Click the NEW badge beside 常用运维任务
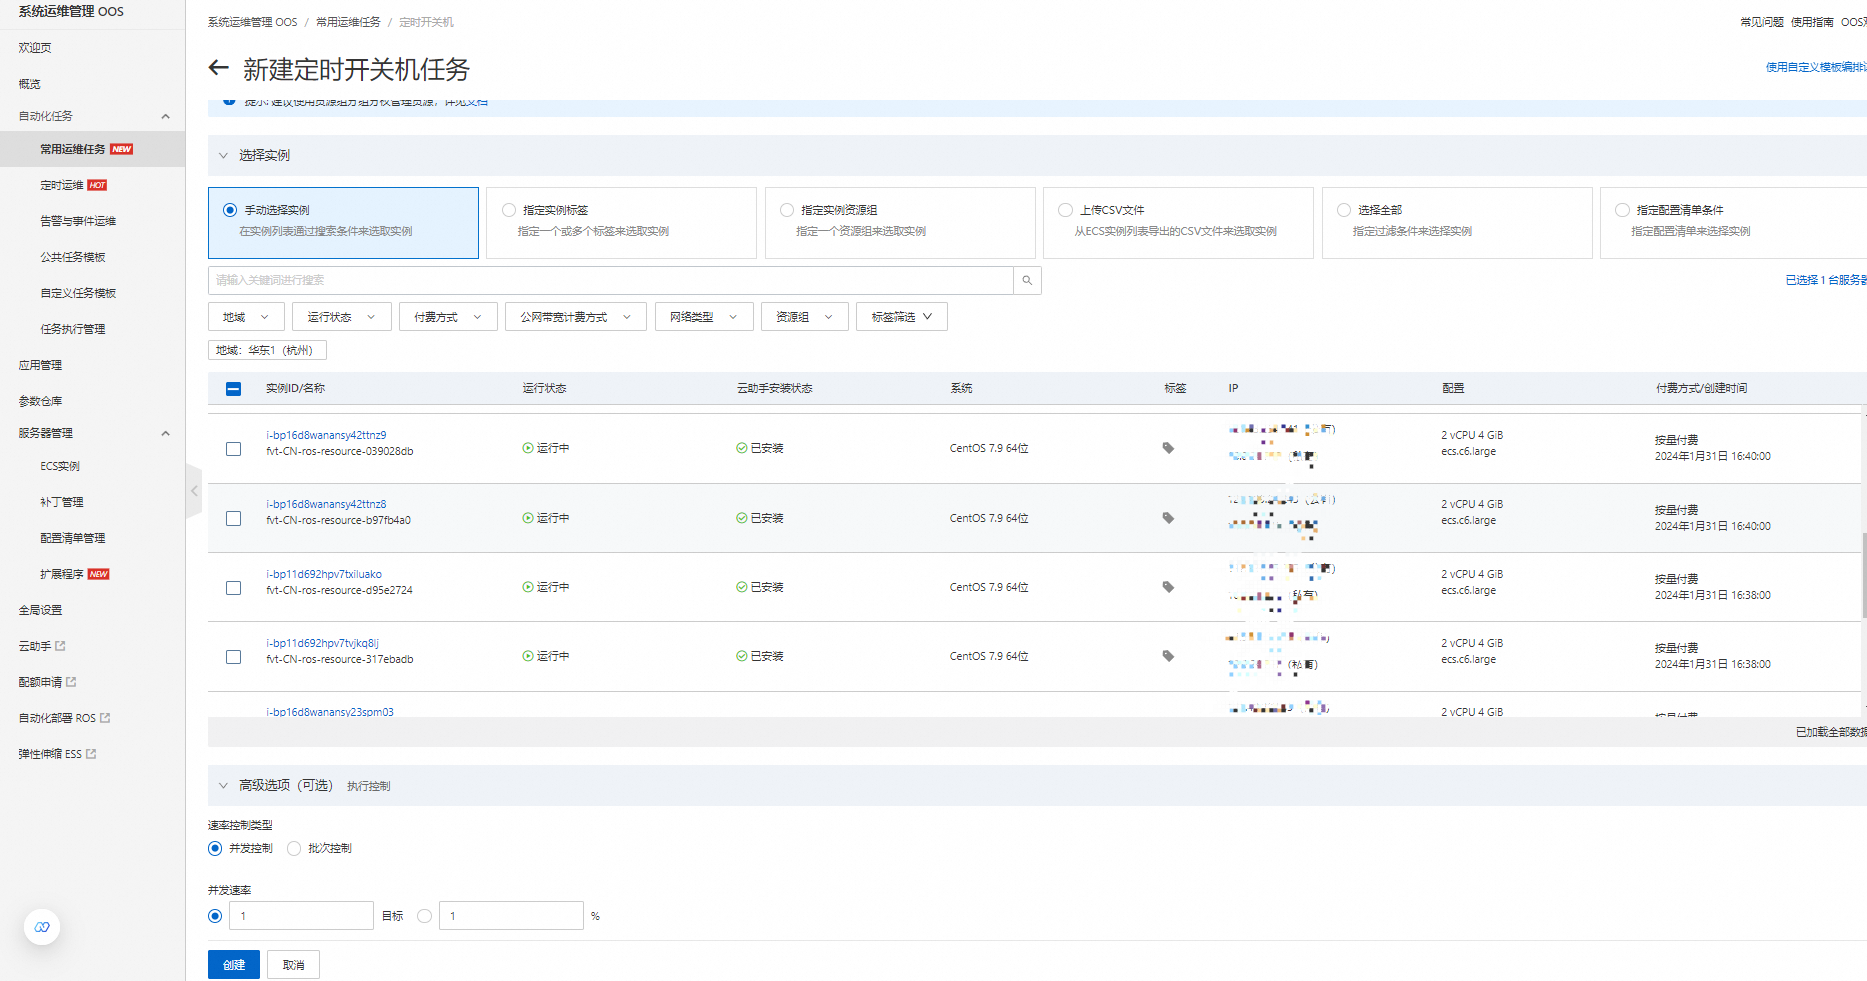 [122, 149]
